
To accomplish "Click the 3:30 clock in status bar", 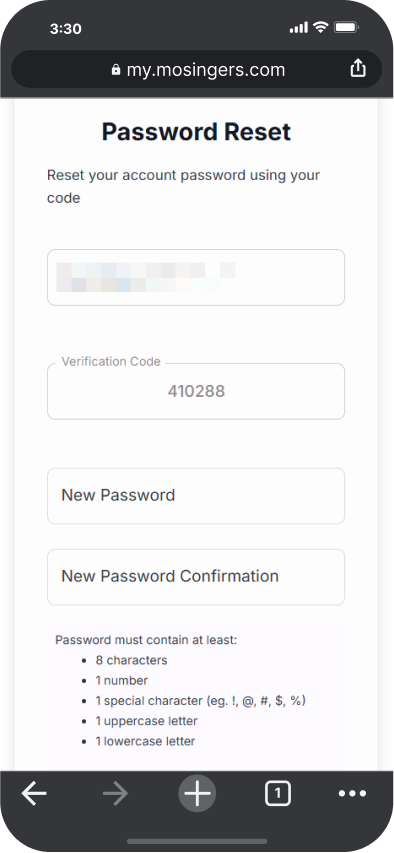I will pos(65,28).
